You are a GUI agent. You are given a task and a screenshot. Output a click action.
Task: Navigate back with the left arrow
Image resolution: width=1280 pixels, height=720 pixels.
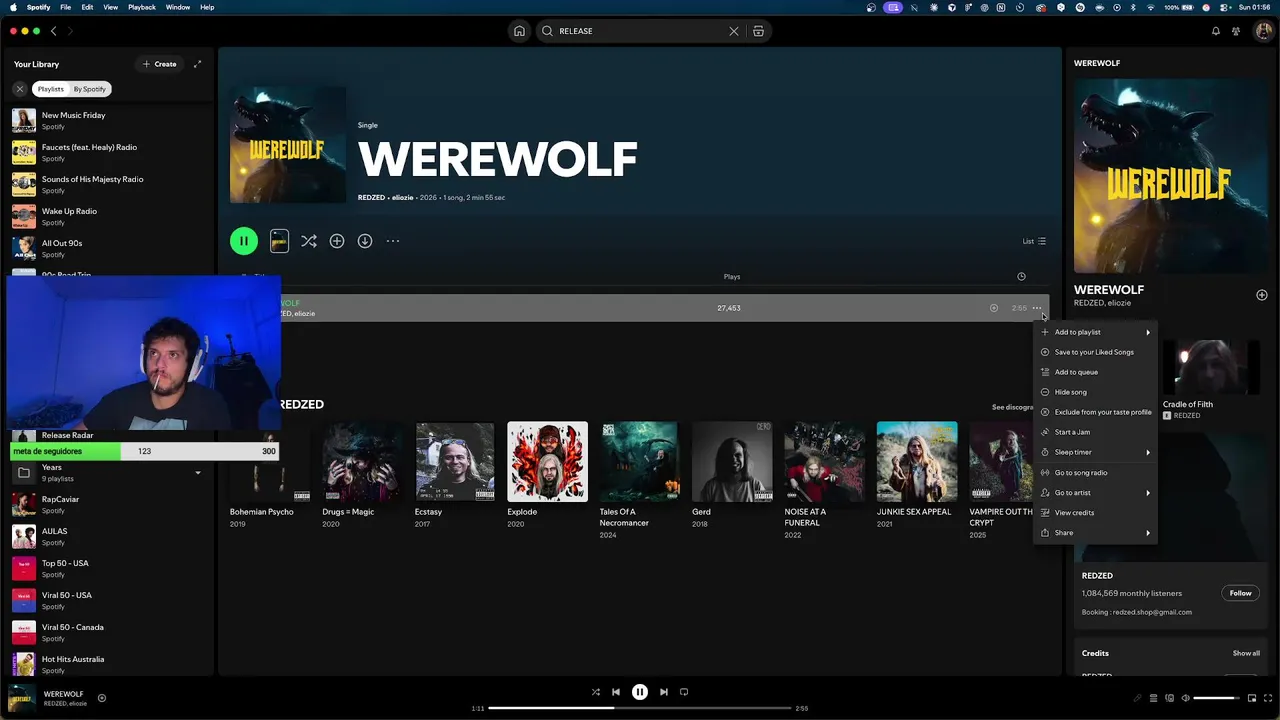[x=54, y=31]
